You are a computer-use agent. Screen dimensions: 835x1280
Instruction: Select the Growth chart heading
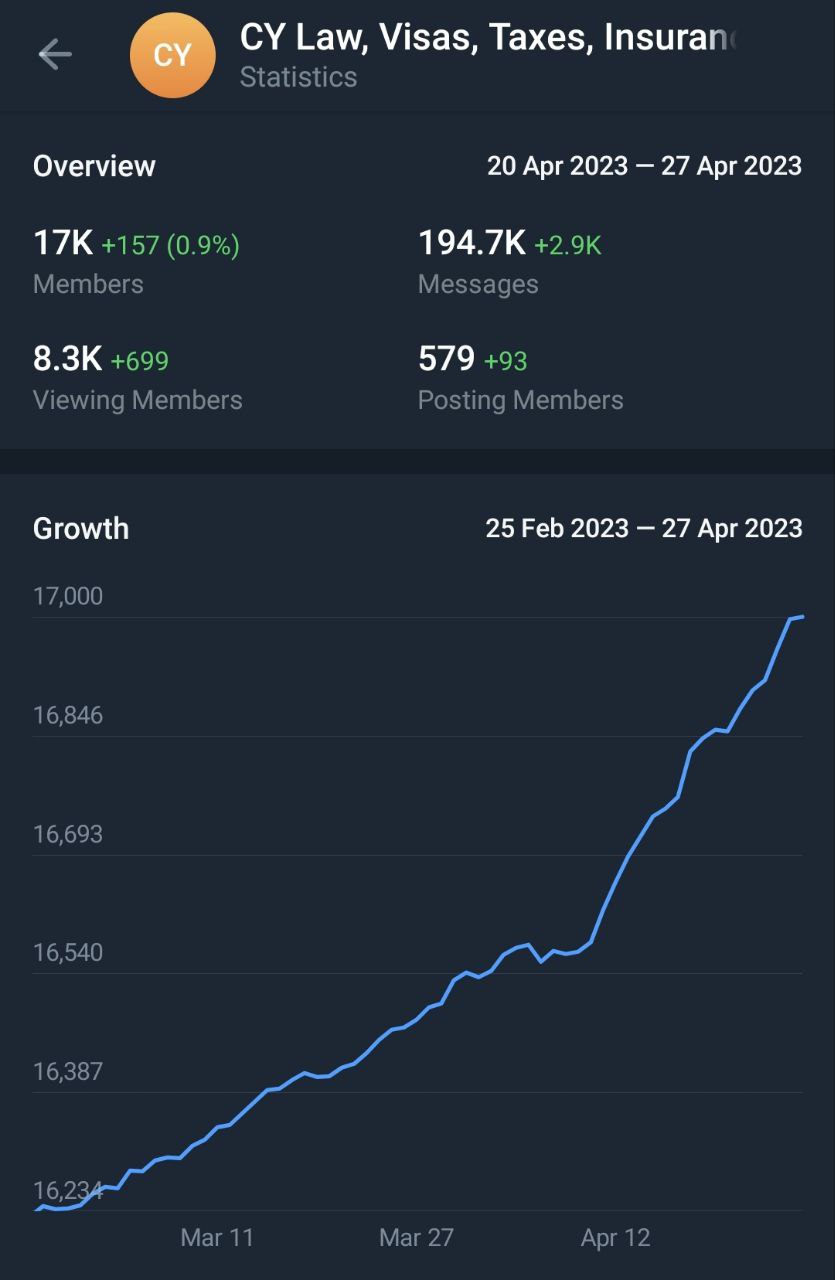(x=81, y=528)
